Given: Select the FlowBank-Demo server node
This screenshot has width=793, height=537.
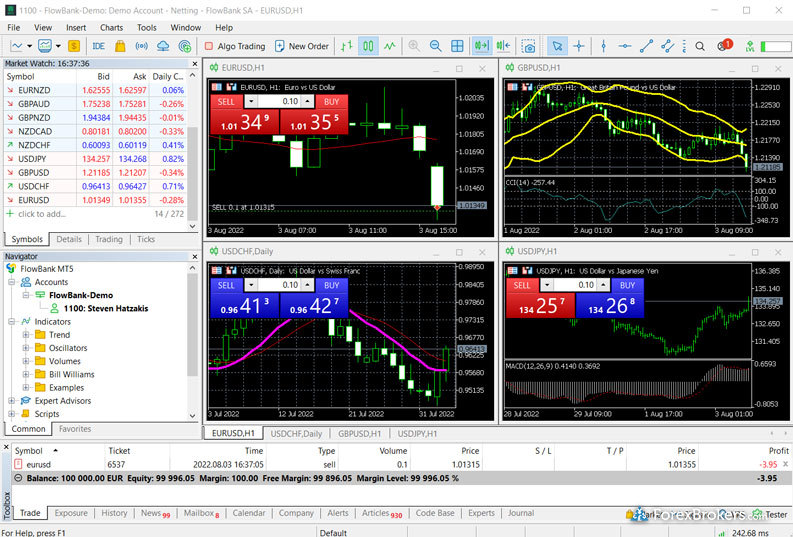Looking at the screenshot, I should coord(80,295).
